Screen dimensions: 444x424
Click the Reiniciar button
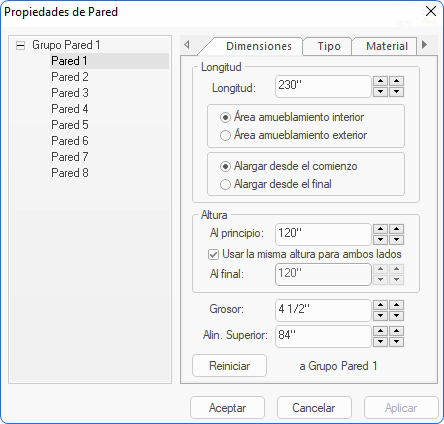pyautogui.click(x=229, y=366)
